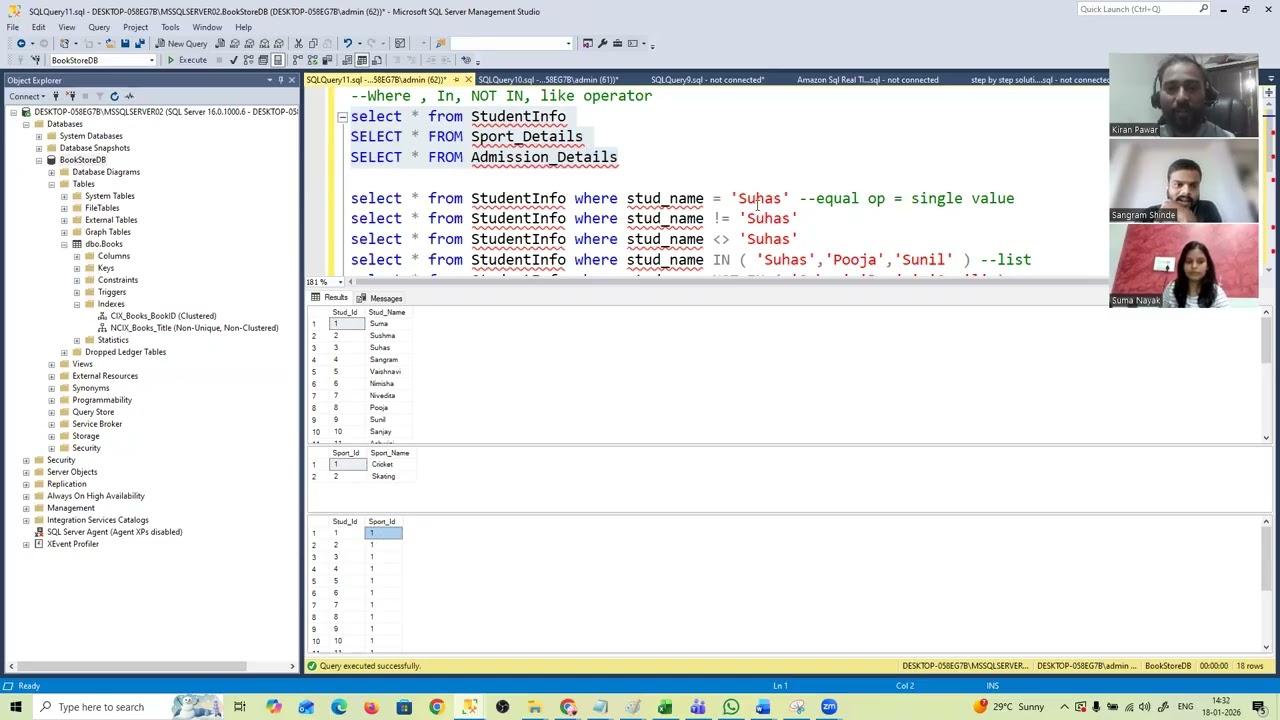Run the query with the Execute button
Screen dimensions: 1280x720
click(x=187, y=60)
